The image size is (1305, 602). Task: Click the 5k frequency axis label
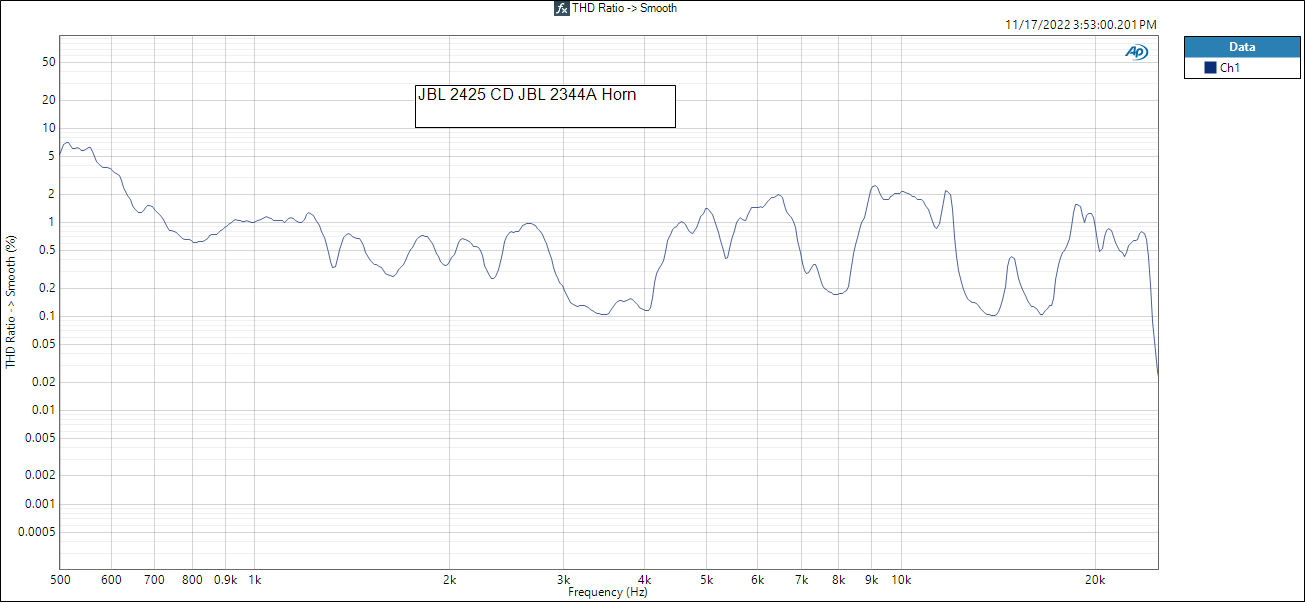708,579
